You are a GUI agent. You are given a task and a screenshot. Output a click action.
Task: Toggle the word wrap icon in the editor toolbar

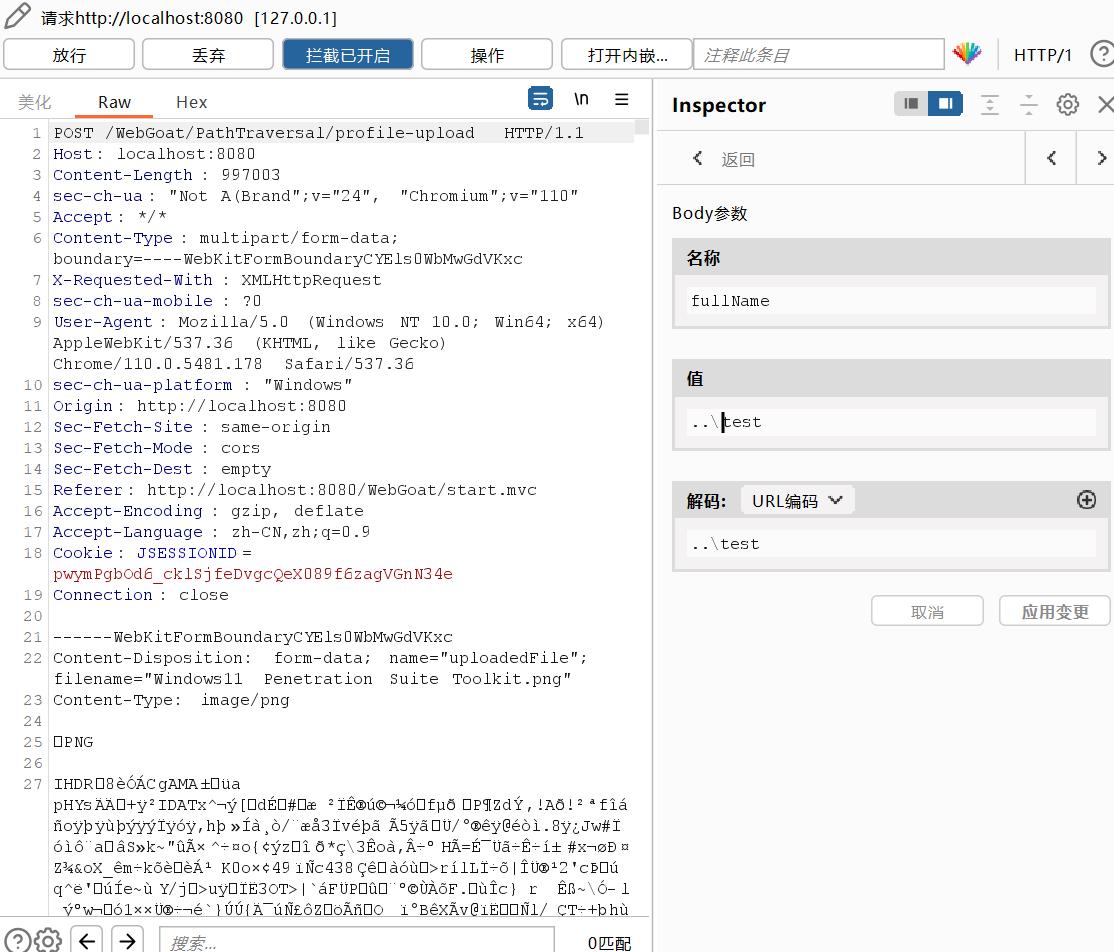click(541, 98)
